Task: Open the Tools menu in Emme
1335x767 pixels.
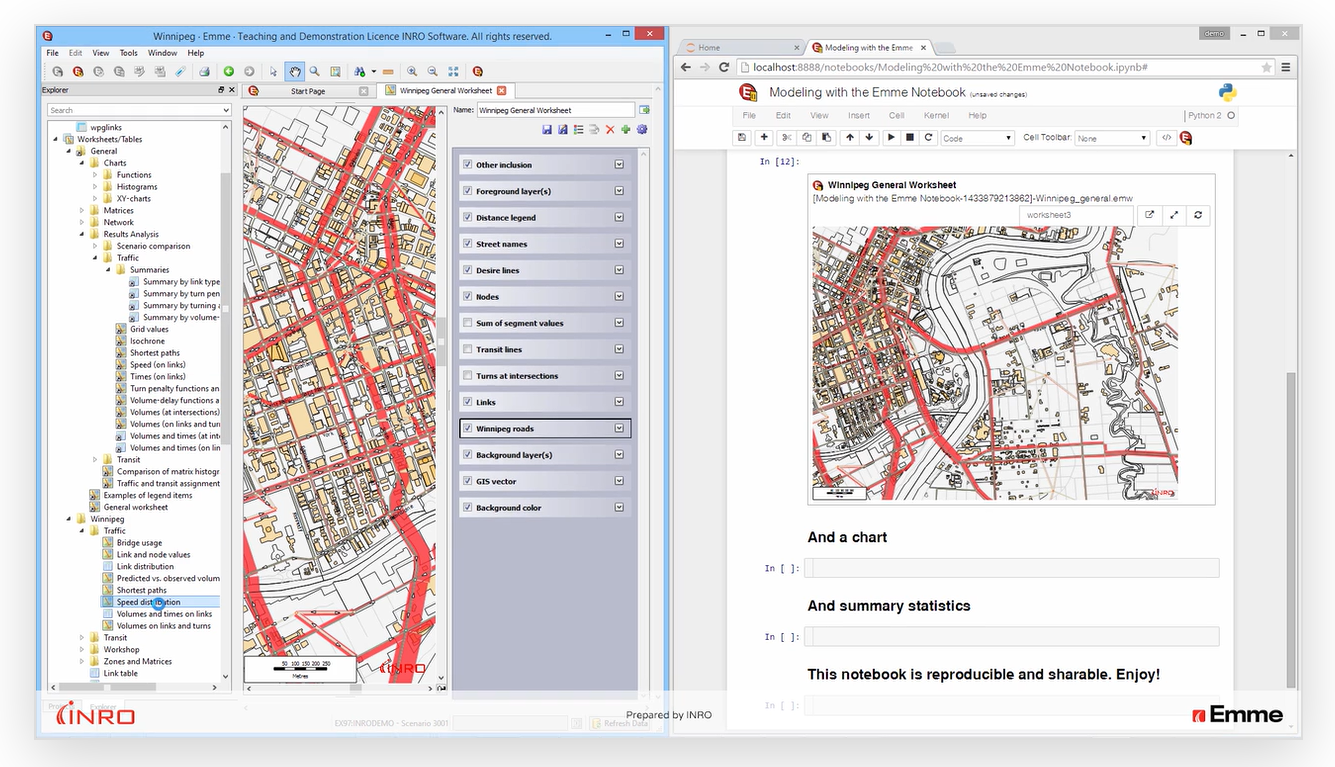Action: 129,53
